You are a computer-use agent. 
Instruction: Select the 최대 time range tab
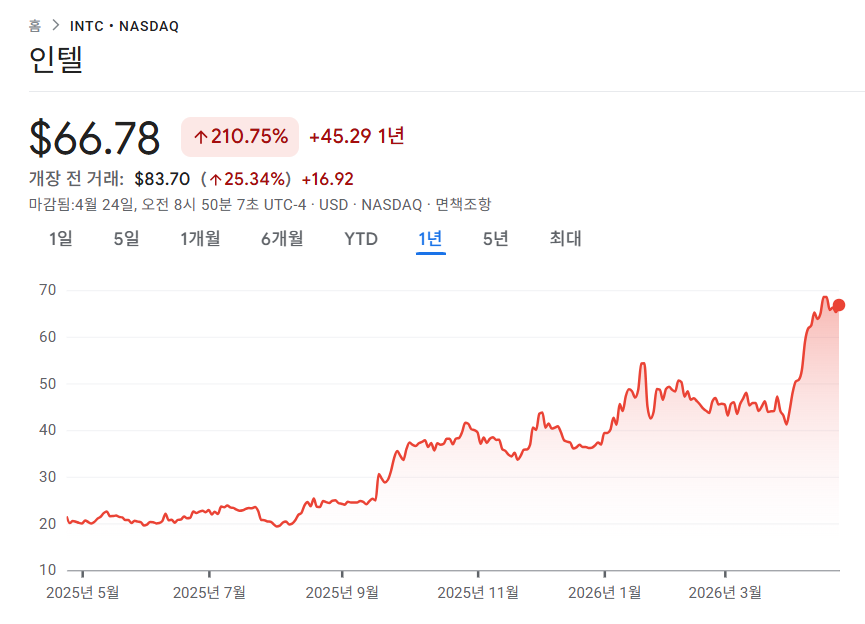[x=564, y=239]
